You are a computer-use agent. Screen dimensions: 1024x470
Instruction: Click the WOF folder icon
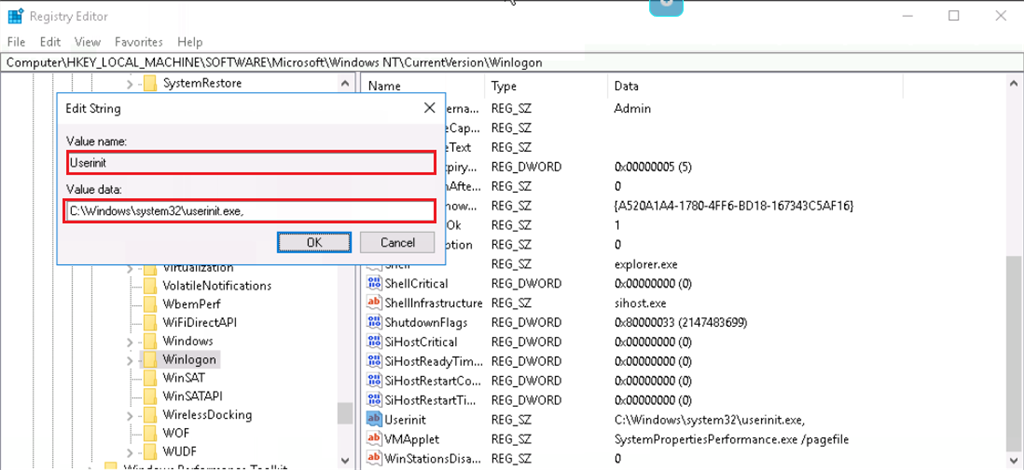151,433
